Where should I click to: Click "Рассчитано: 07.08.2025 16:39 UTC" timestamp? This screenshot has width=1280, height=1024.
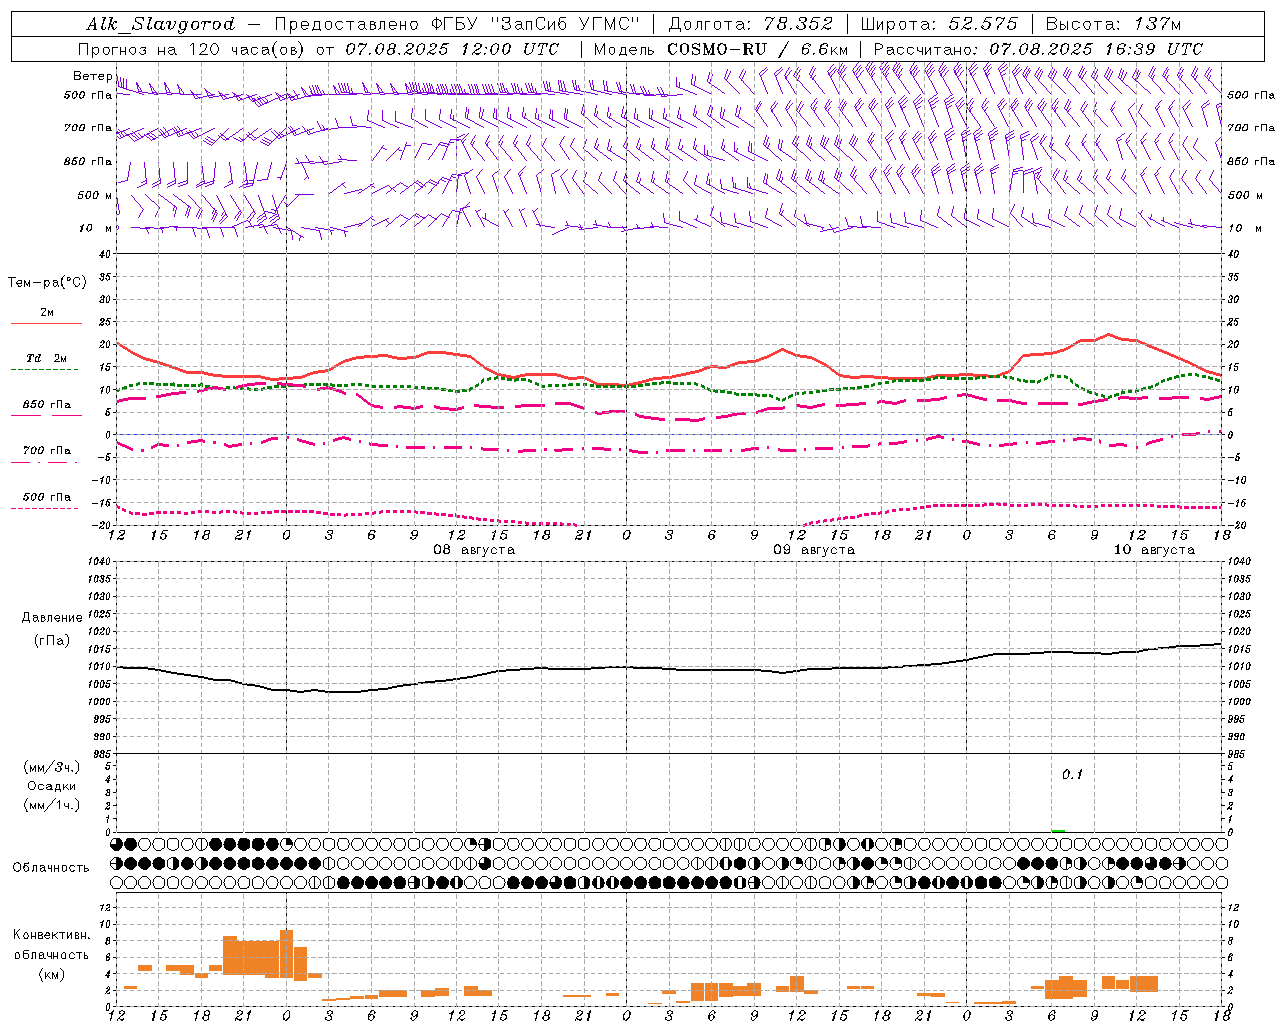pos(1038,49)
